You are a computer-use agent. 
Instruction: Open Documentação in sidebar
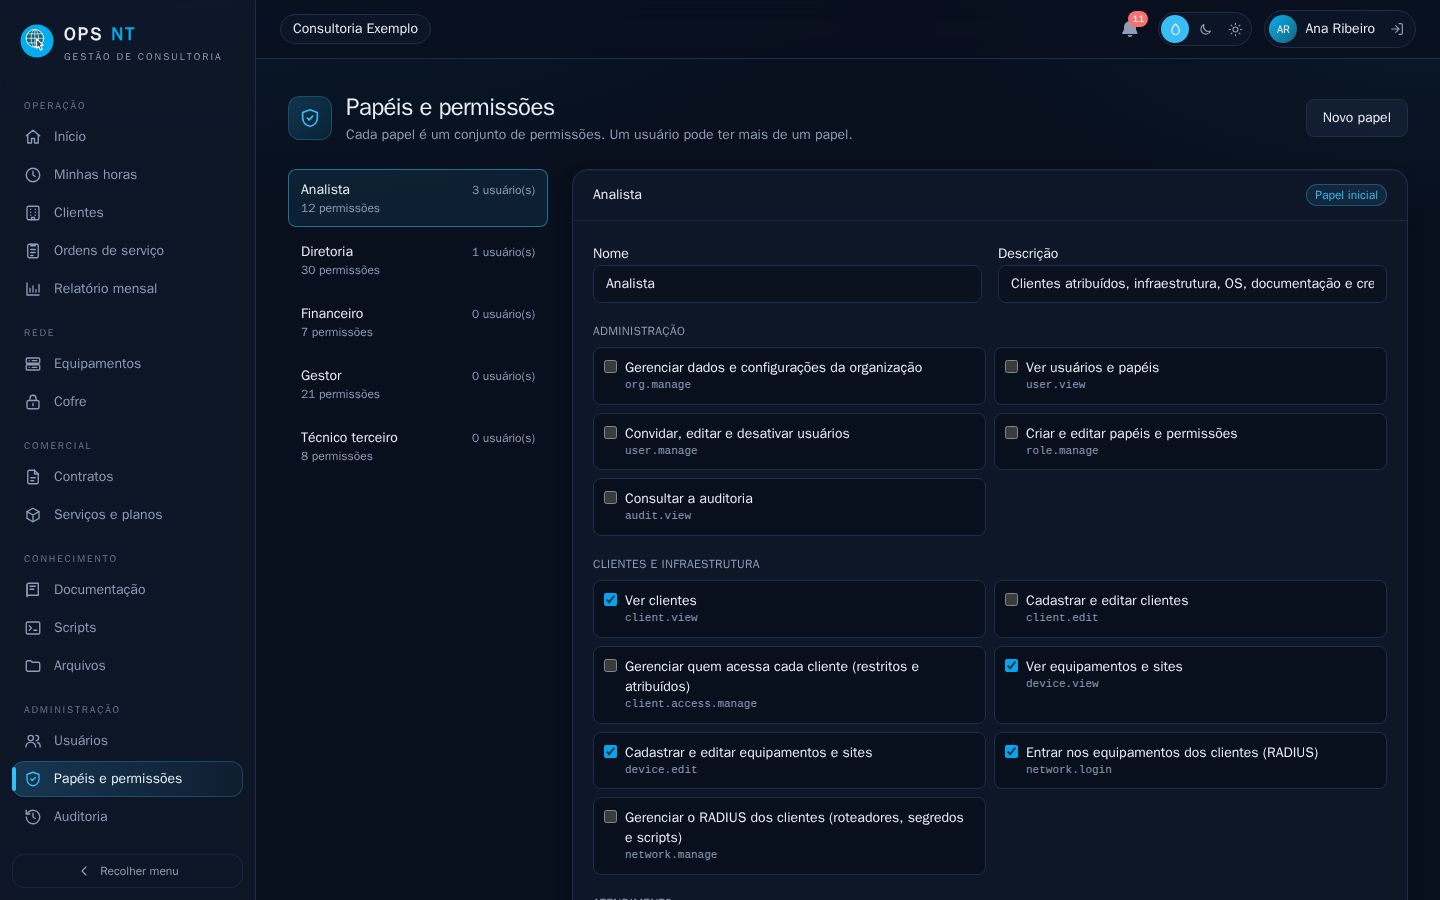(x=127, y=590)
